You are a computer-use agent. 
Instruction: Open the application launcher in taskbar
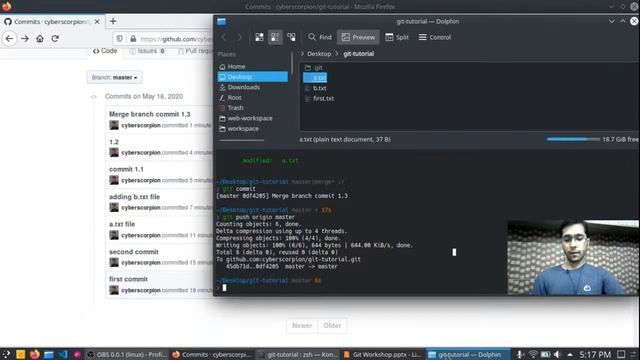(6, 354)
